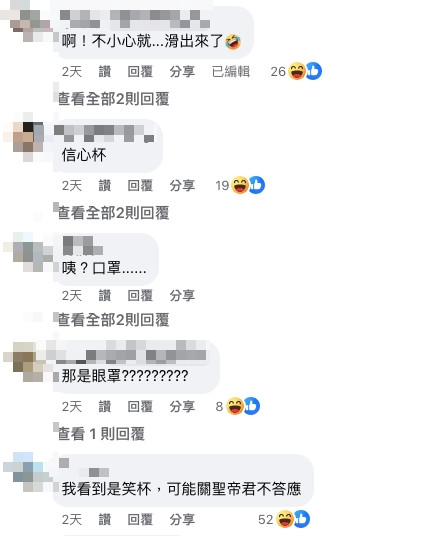
Task: Reply to the 滑出來了 comment
Action: pyautogui.click(x=140, y=72)
